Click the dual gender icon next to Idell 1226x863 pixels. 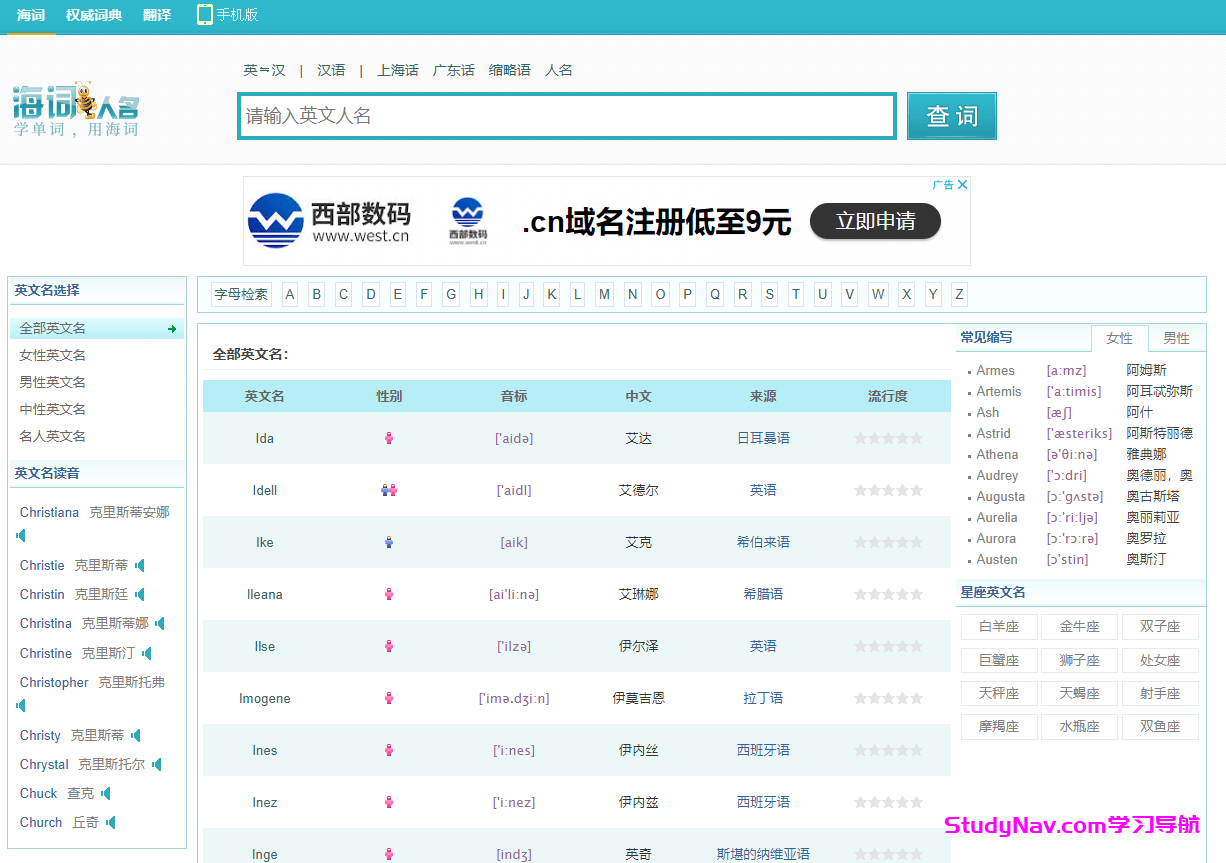[x=389, y=490]
